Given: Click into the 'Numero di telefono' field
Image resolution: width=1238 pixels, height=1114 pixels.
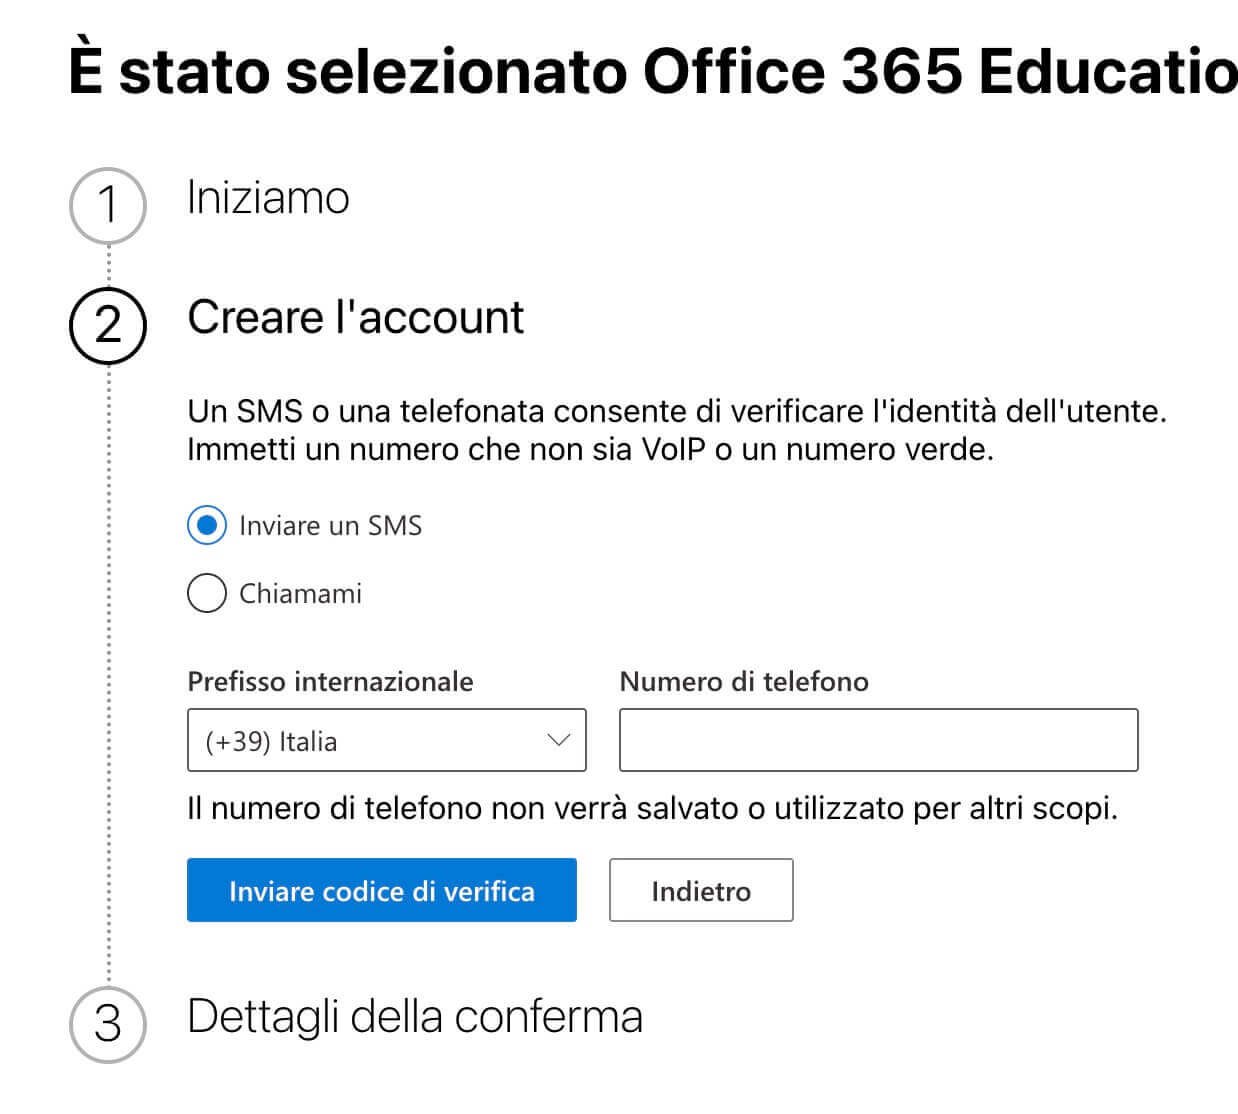Looking at the screenshot, I should click(878, 740).
